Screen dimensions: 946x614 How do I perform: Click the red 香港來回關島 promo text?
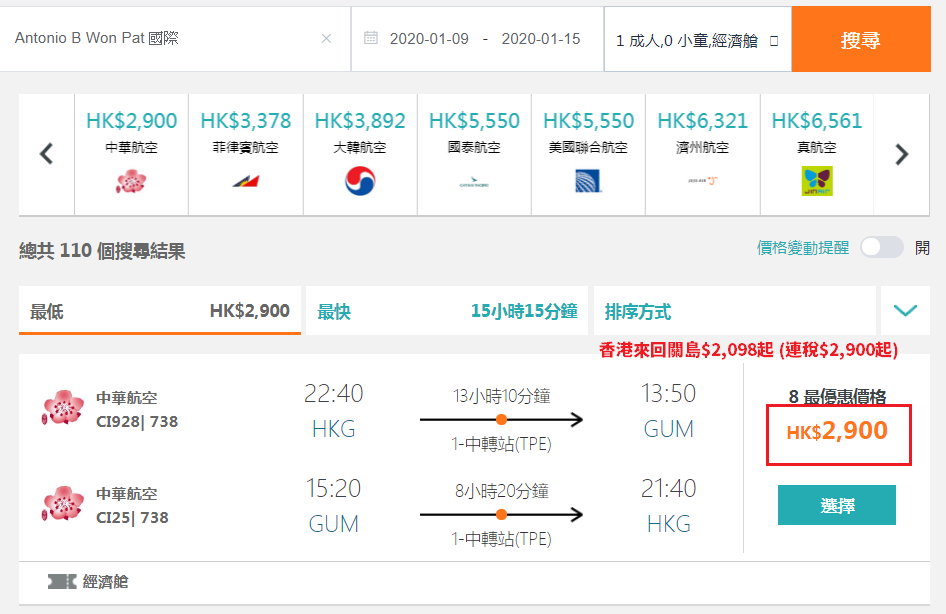pos(748,350)
